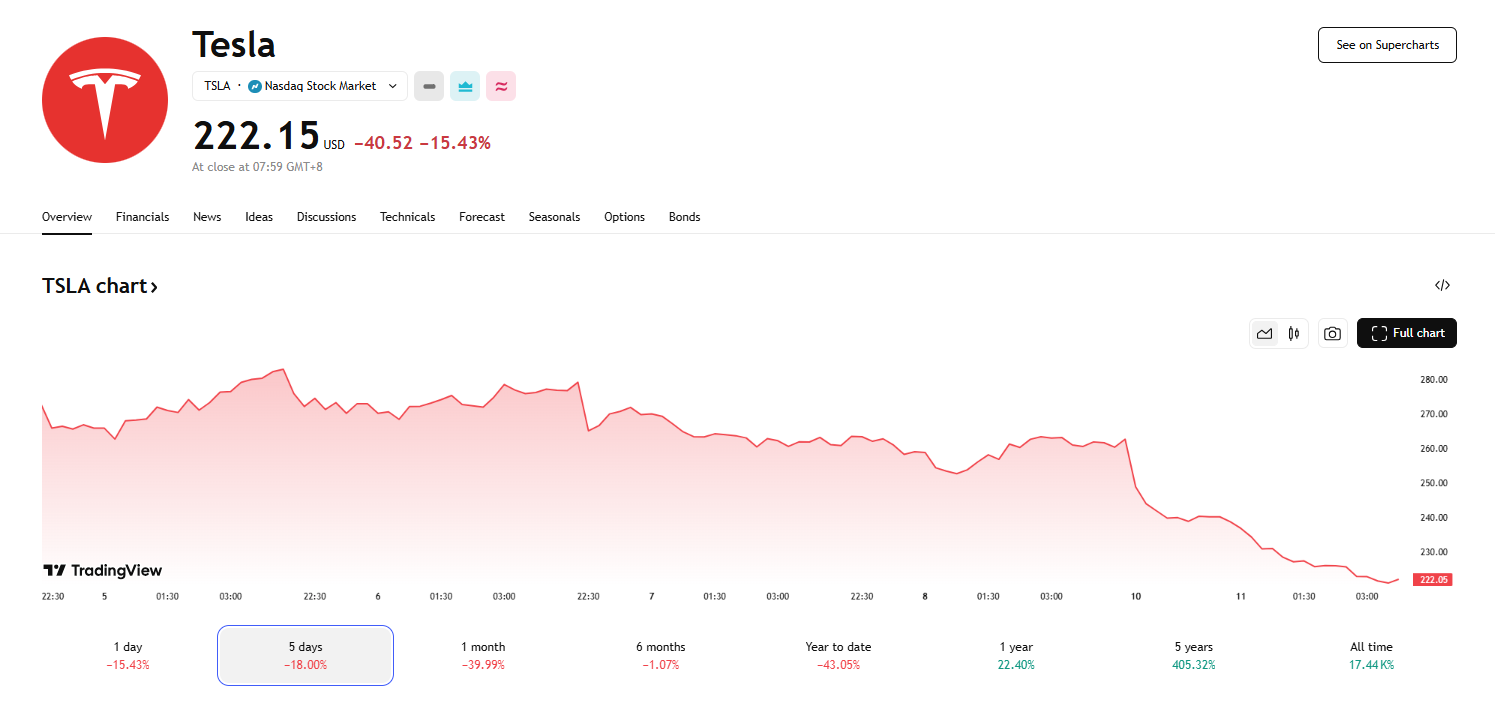
Task: Click the red Tesla logo
Action: click(106, 99)
